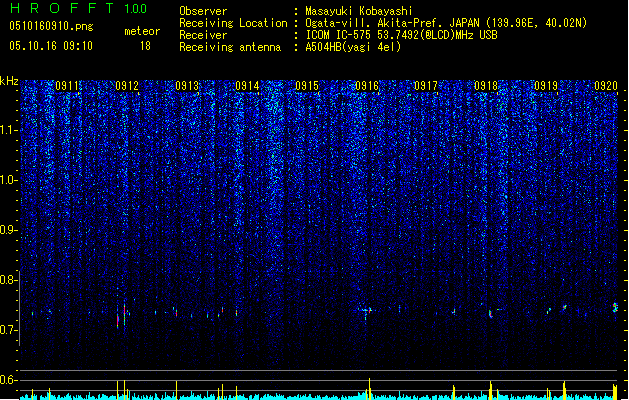Click the 1.0 kHz axis label
This screenshot has height=400, width=629.
(x=9, y=180)
